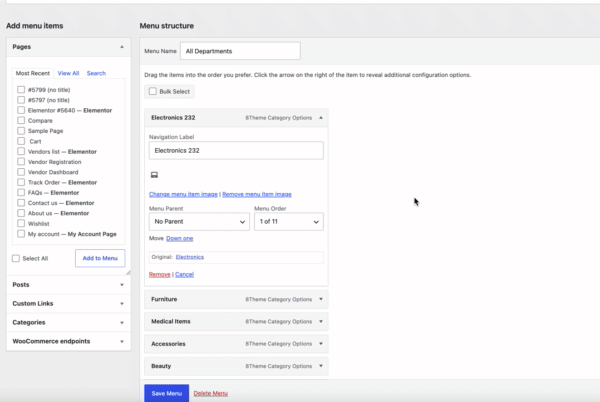Open the original Electronics link
This screenshot has width=600, height=402.
click(190, 257)
